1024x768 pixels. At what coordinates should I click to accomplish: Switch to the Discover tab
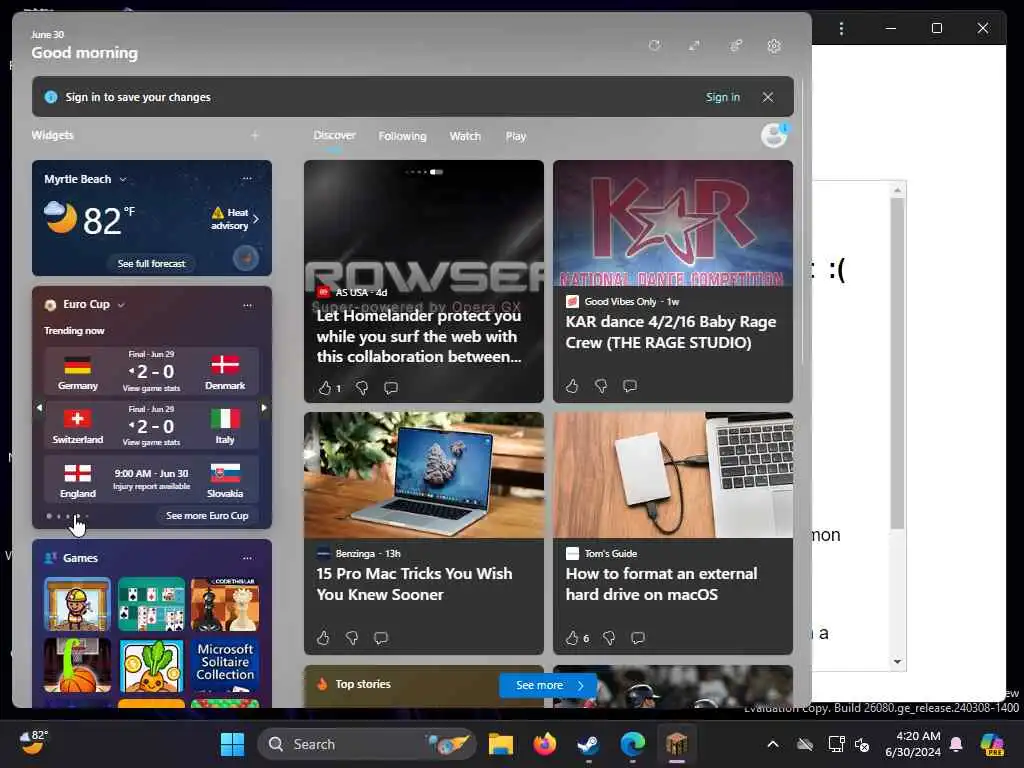coord(334,135)
